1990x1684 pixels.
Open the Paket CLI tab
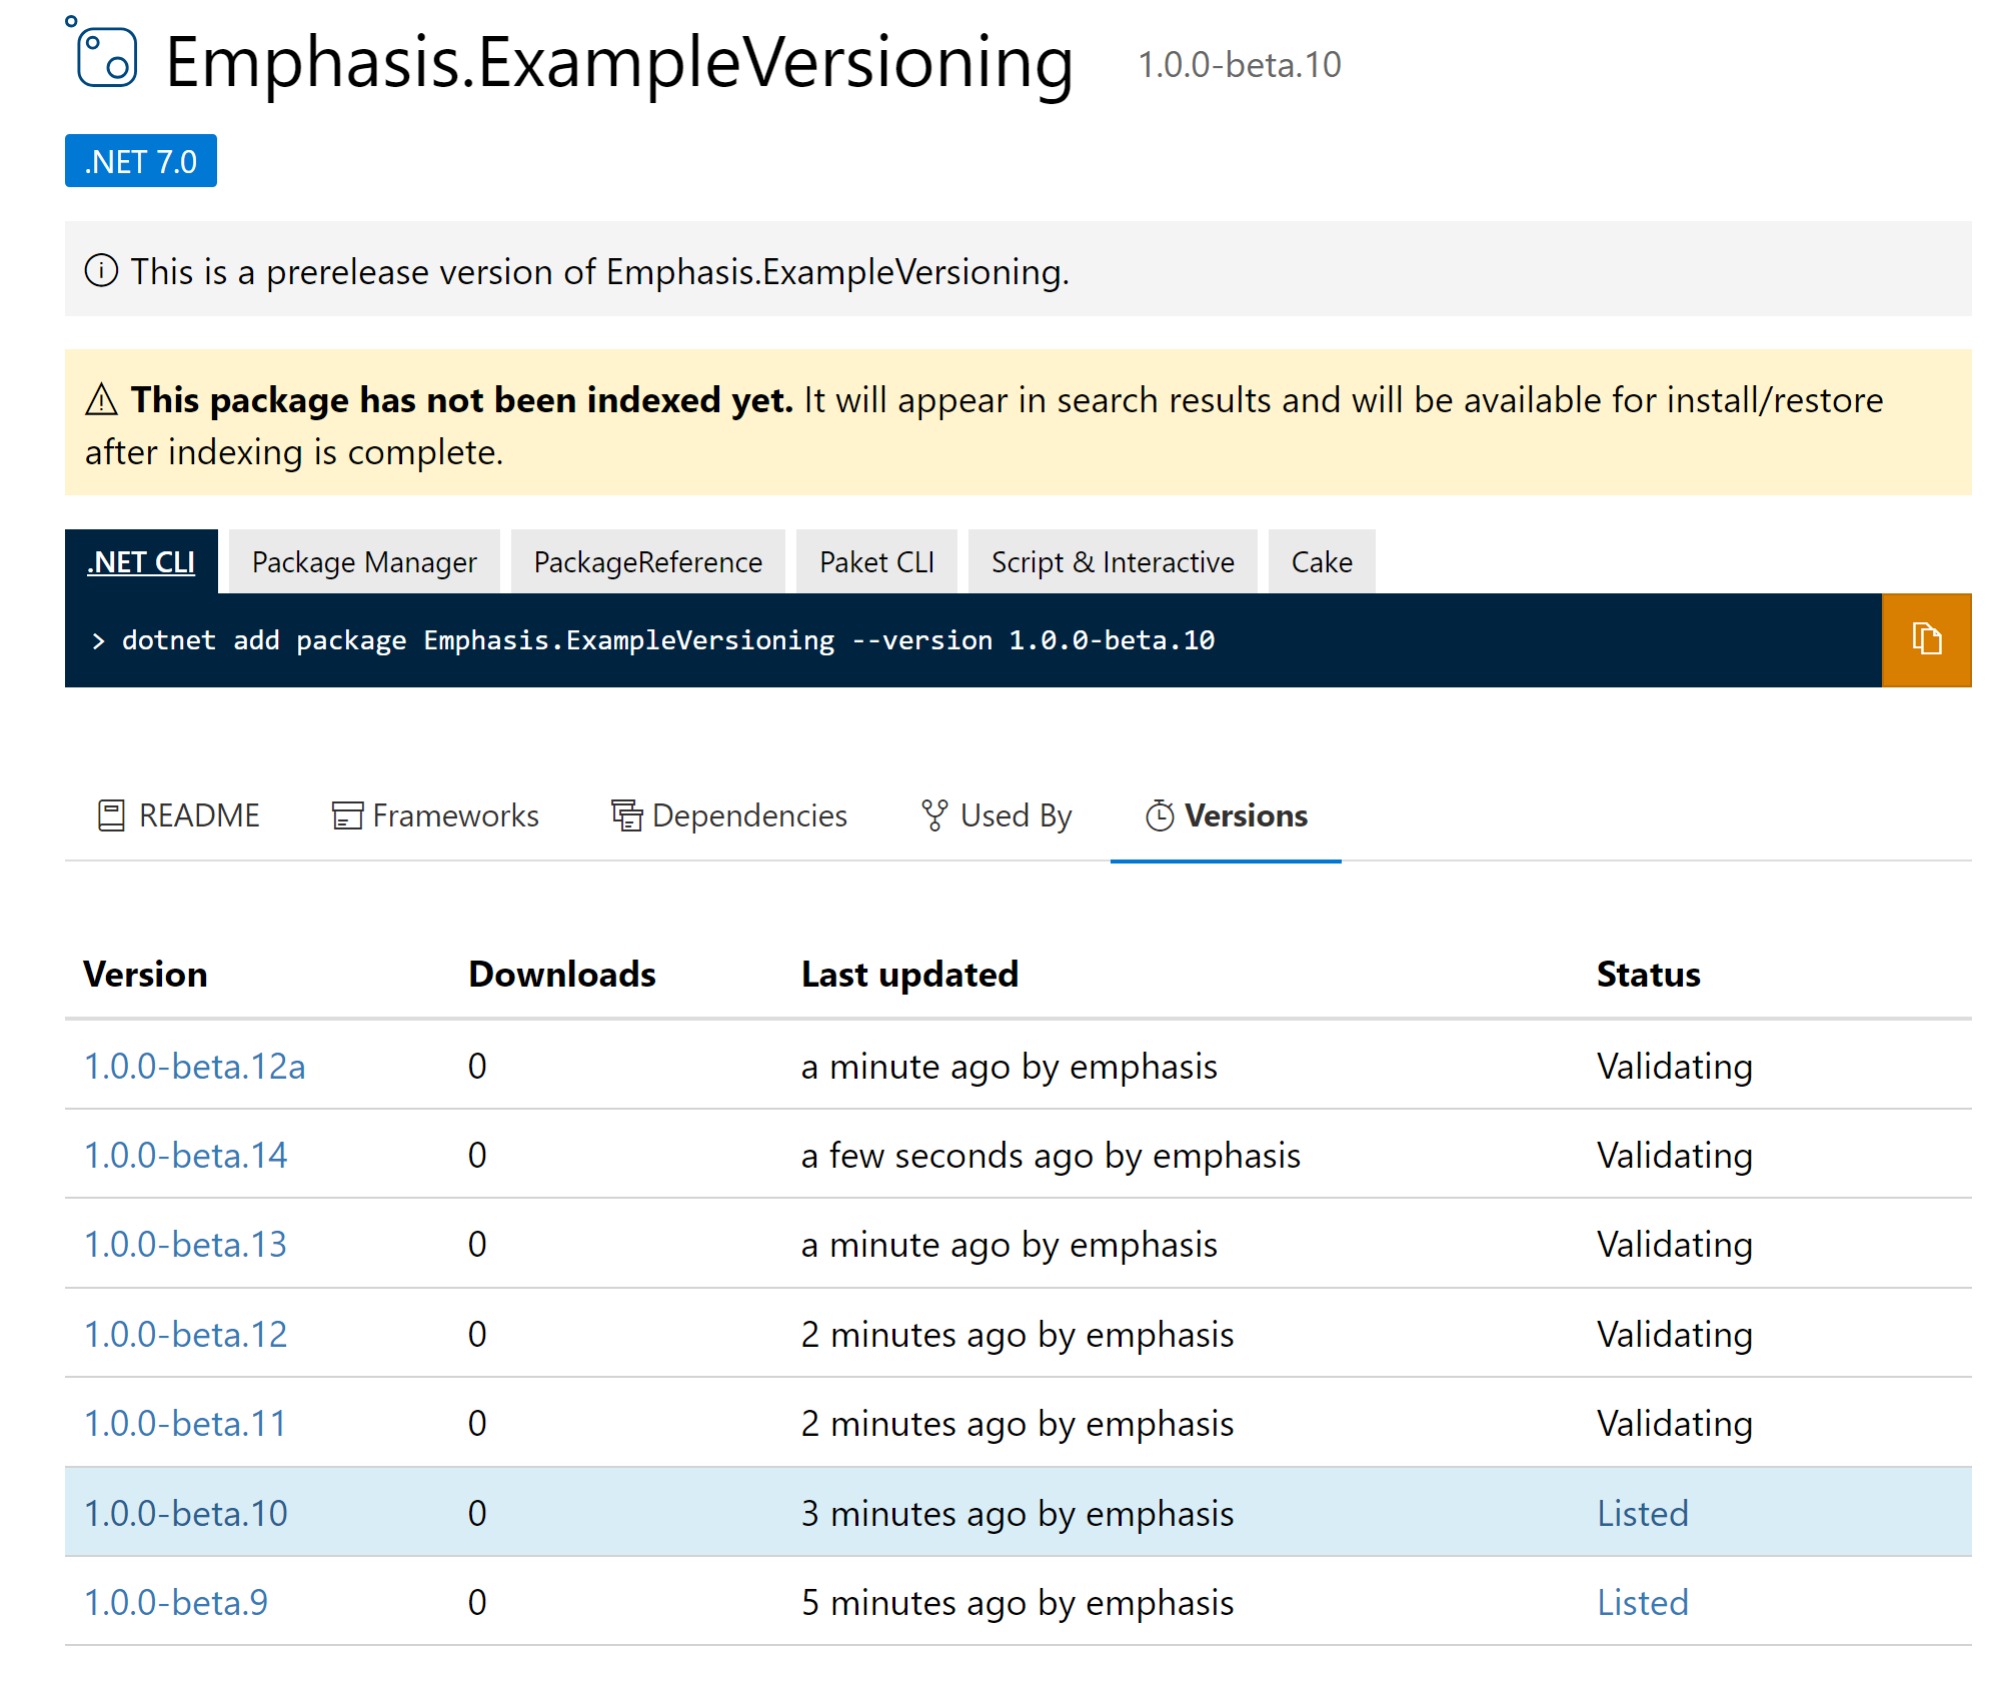pos(876,561)
